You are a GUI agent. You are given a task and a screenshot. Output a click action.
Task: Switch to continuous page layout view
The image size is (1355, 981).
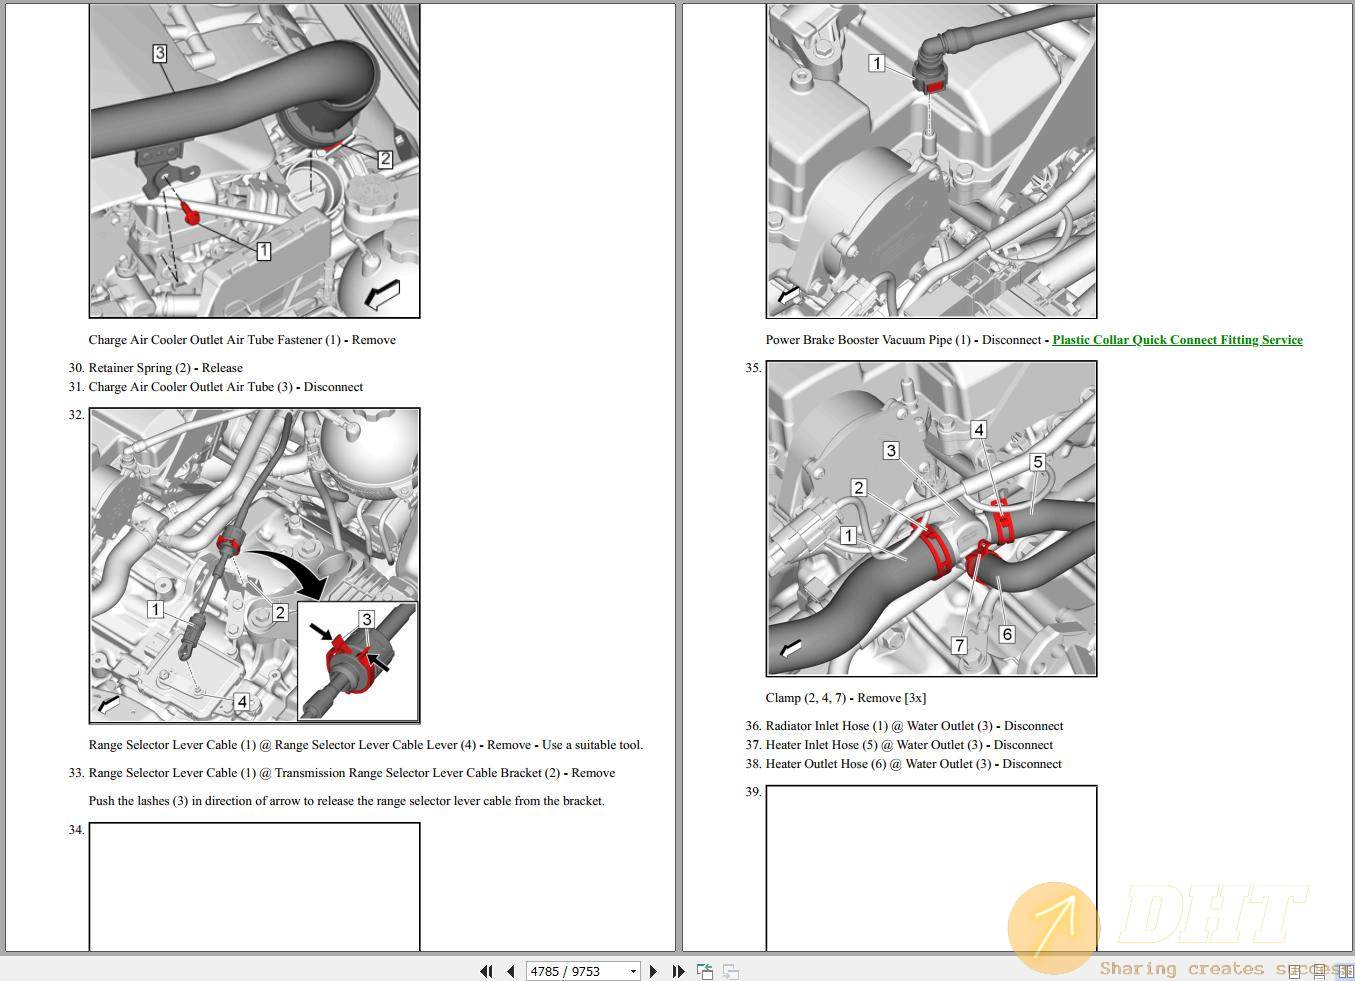point(1320,971)
